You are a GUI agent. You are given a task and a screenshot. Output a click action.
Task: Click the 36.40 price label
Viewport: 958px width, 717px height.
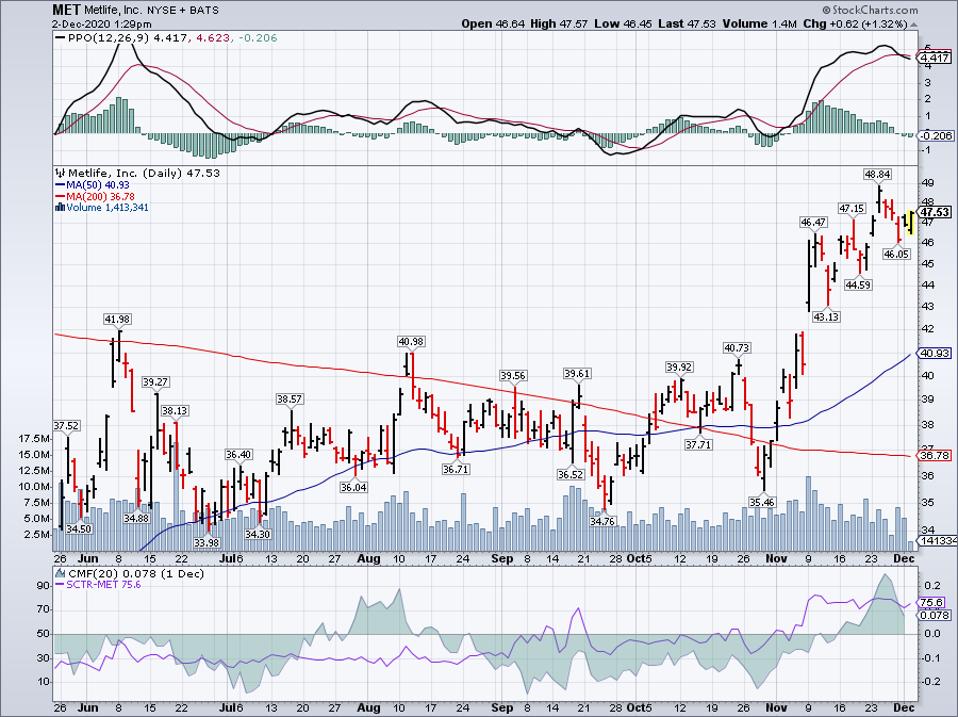238,454
